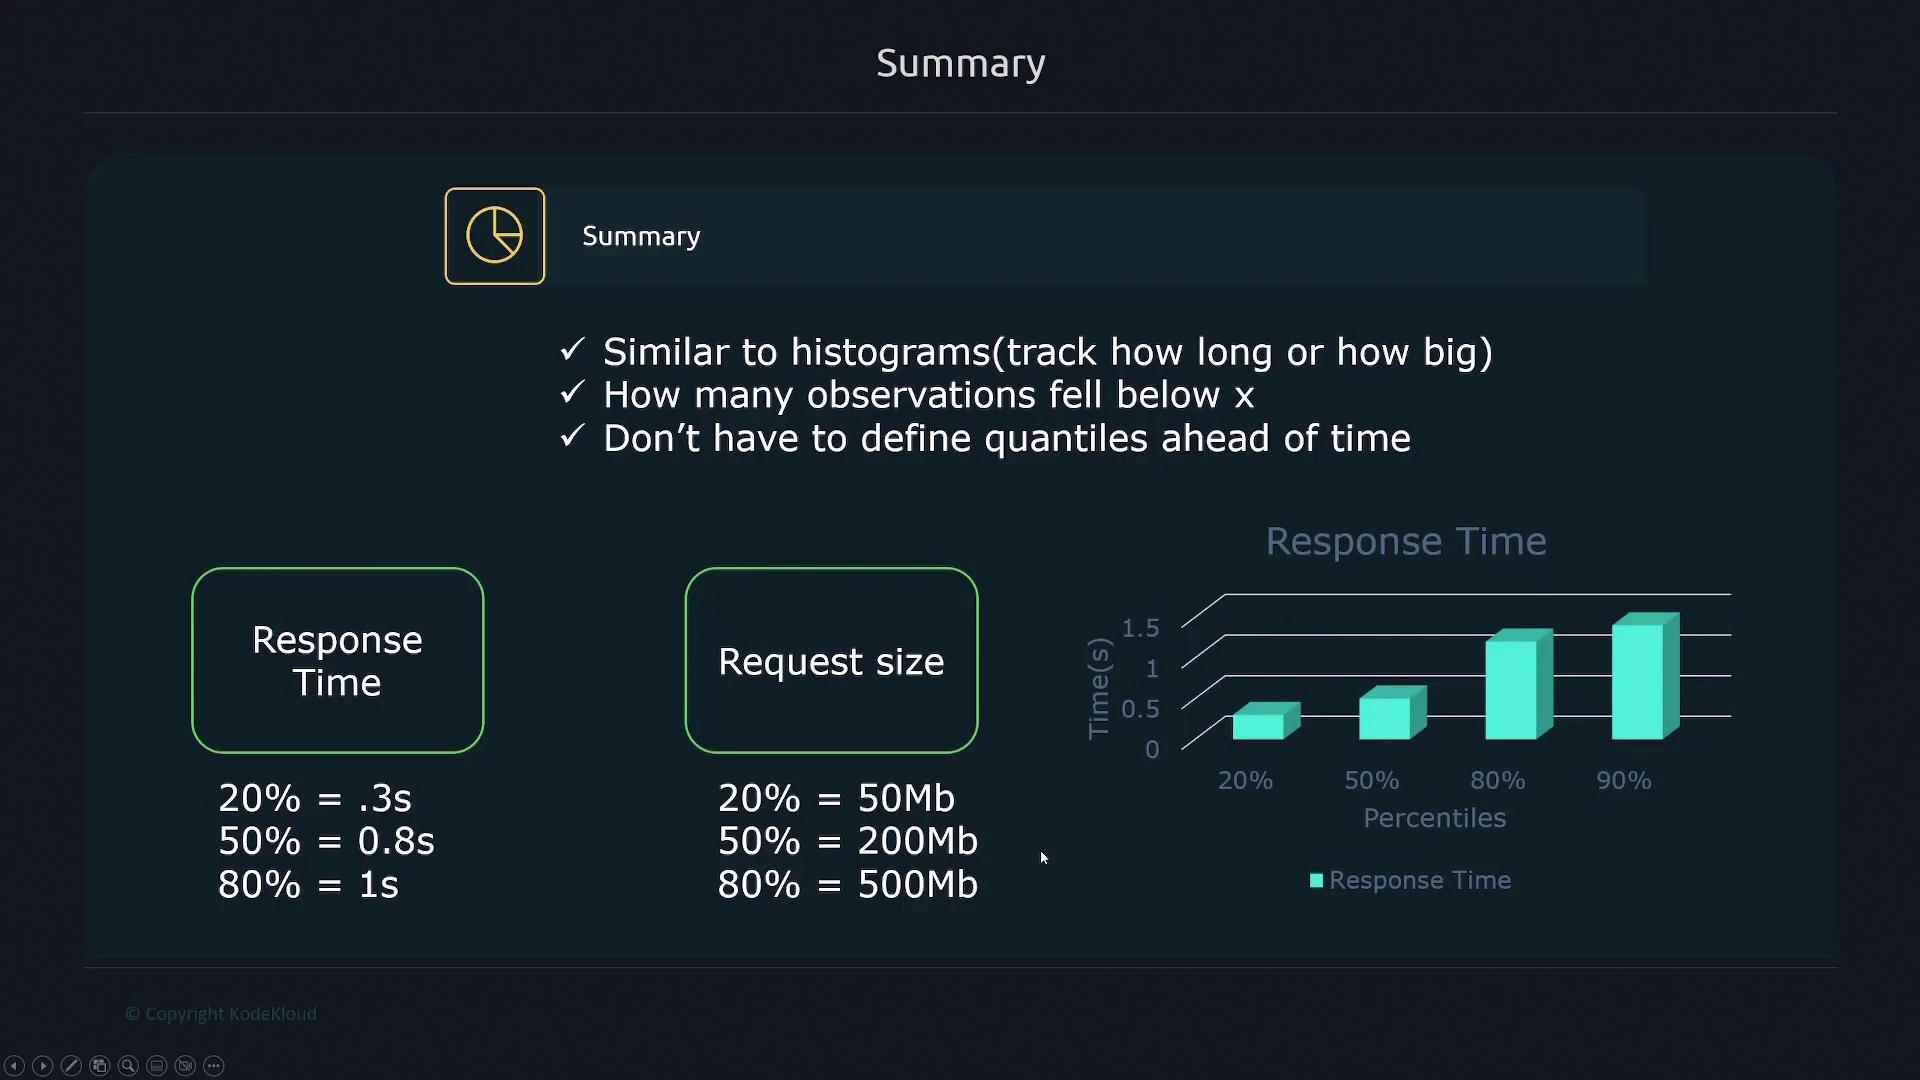Activate the zoom magnifier tool
The width and height of the screenshot is (1920, 1080).
pos(128,1066)
